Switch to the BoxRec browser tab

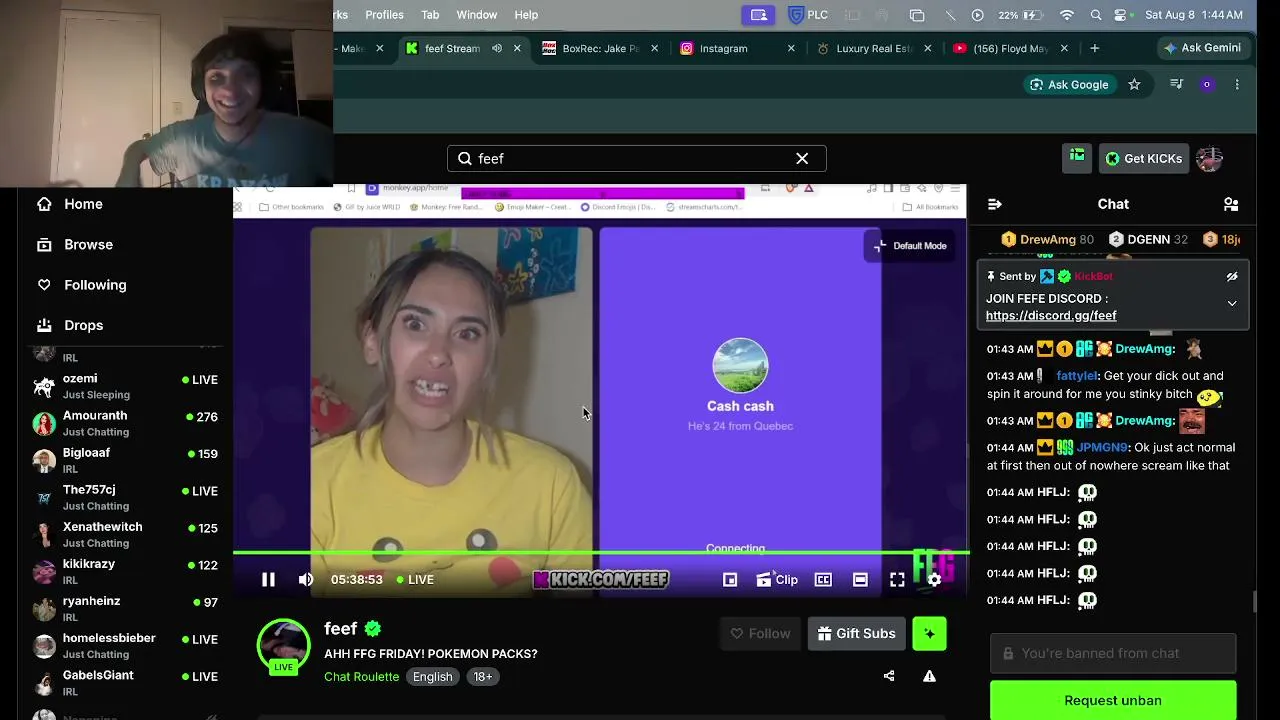tap(600, 48)
